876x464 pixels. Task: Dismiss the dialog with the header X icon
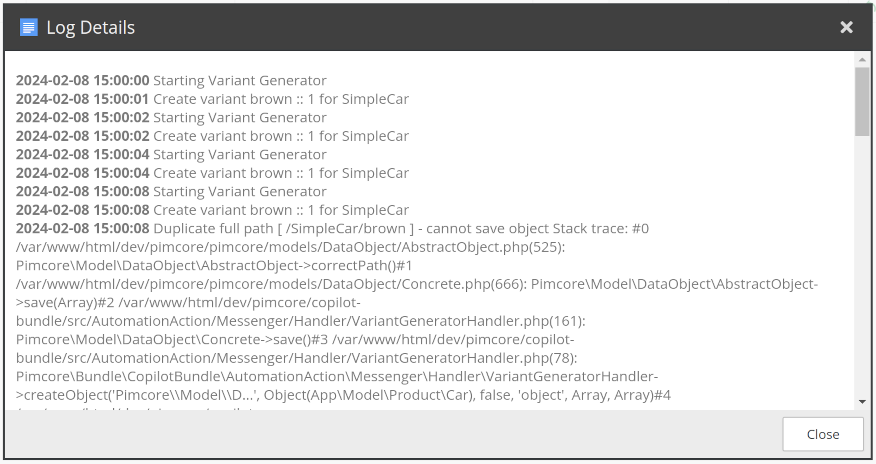pos(846,27)
